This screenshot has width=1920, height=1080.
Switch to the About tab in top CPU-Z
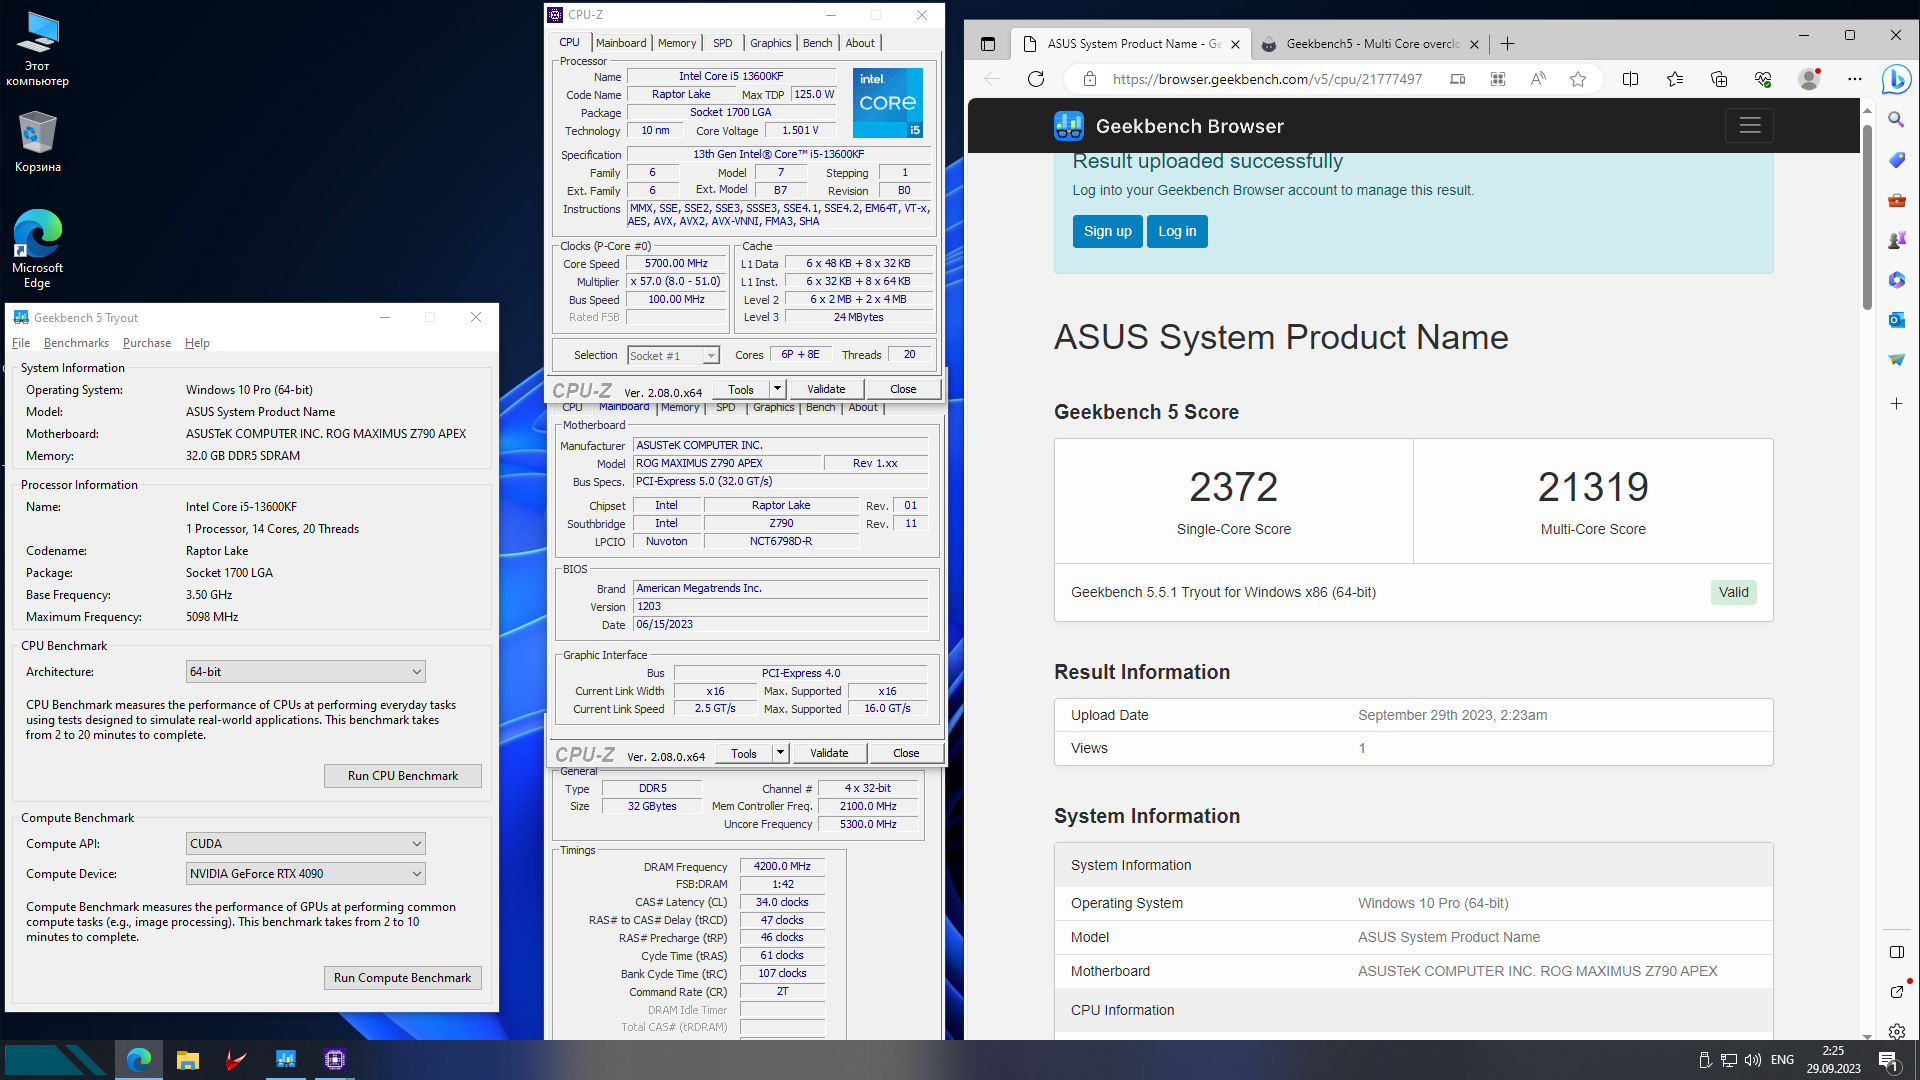[860, 43]
